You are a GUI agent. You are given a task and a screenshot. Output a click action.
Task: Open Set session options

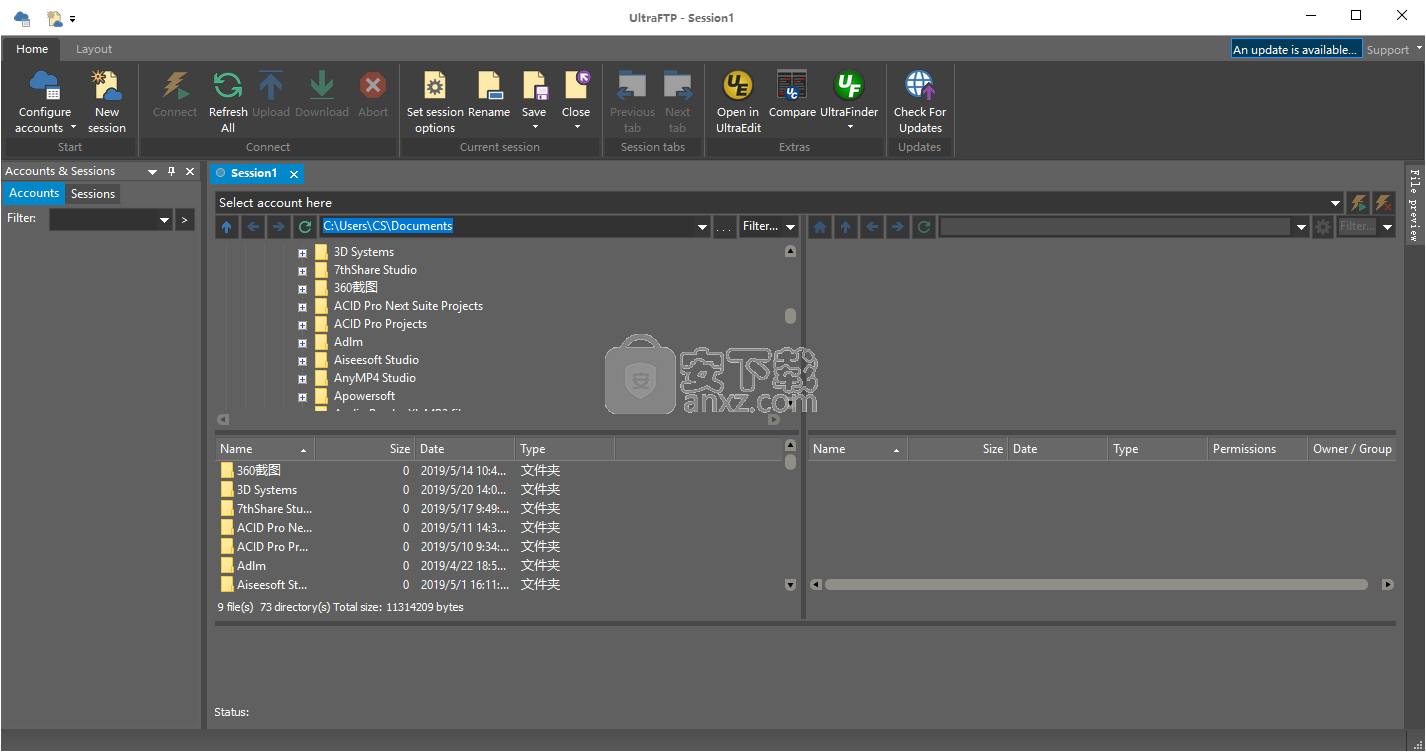435,101
